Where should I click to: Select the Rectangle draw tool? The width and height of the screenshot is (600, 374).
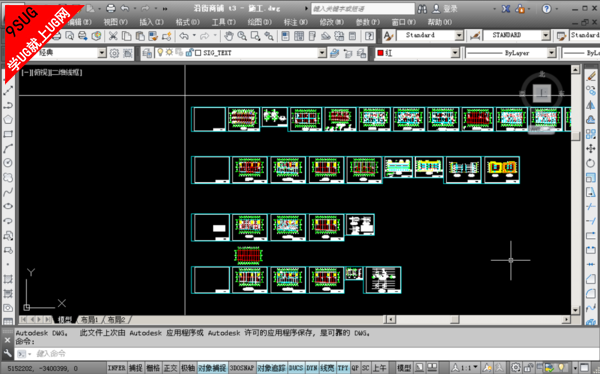coord(8,134)
